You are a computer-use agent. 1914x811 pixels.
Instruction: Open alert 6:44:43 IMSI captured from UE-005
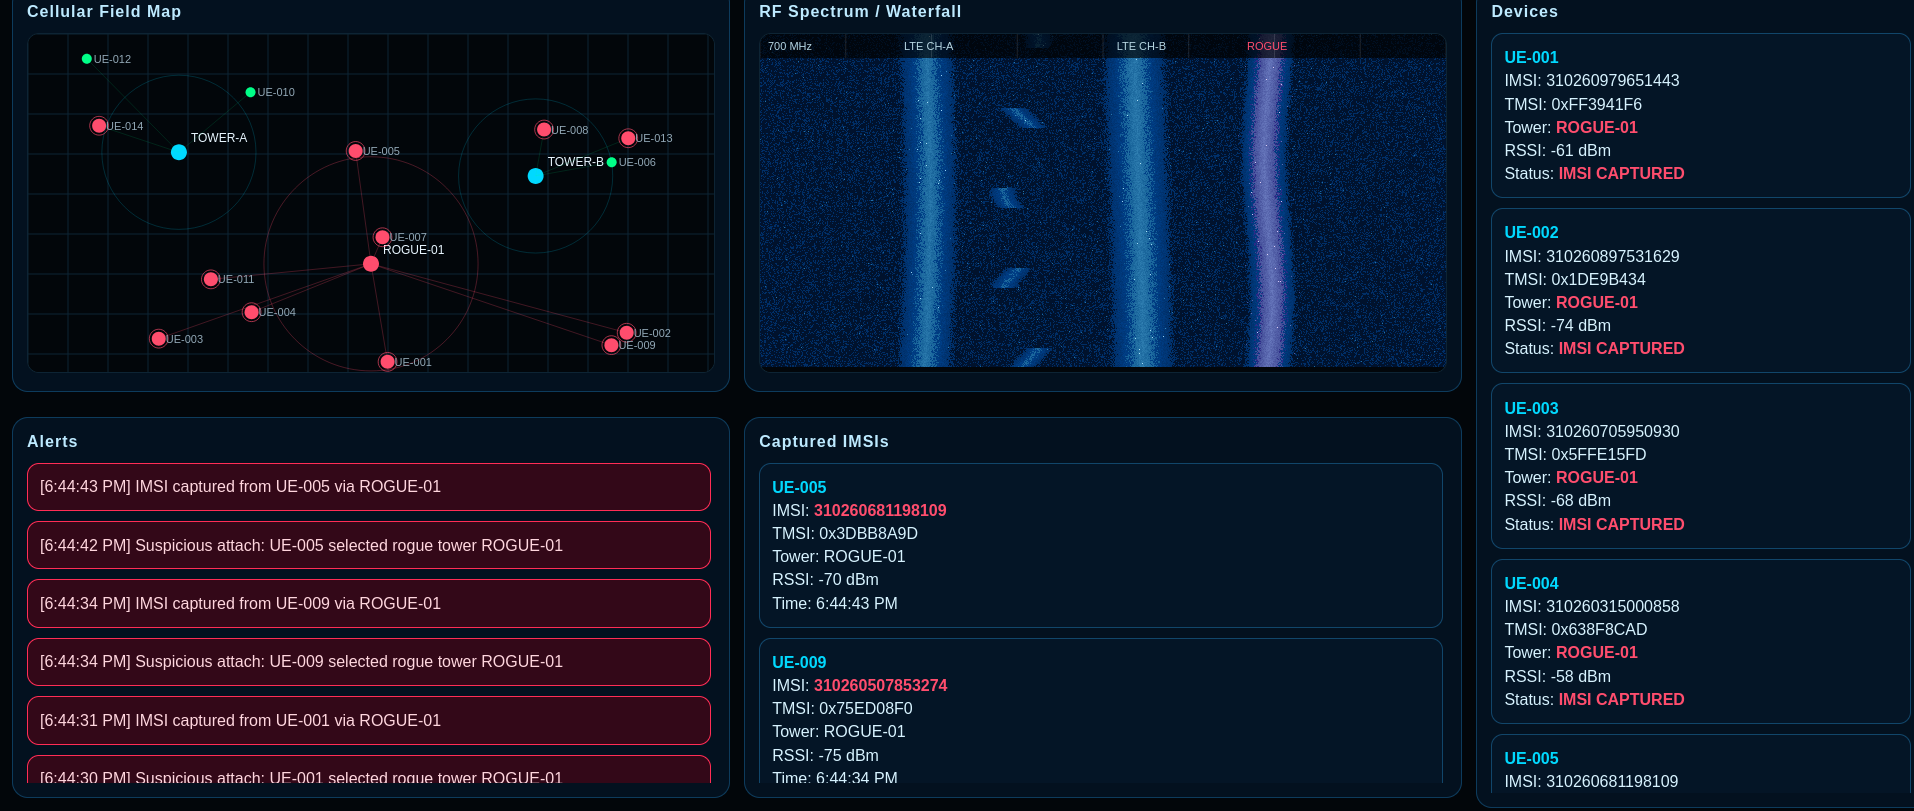tap(369, 487)
